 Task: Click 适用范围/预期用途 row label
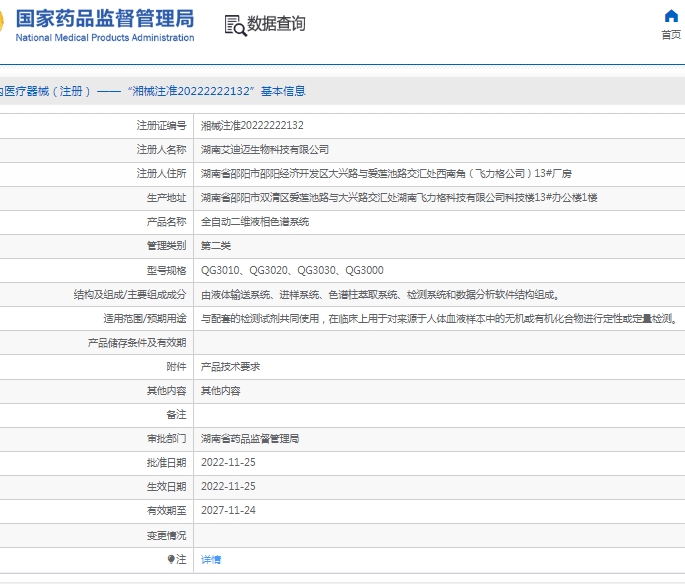tap(145, 319)
